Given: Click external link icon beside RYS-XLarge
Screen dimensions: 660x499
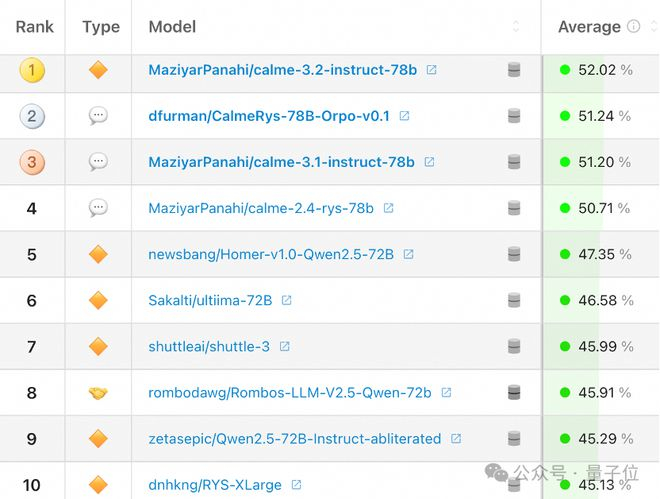Looking at the screenshot, I should tap(297, 485).
